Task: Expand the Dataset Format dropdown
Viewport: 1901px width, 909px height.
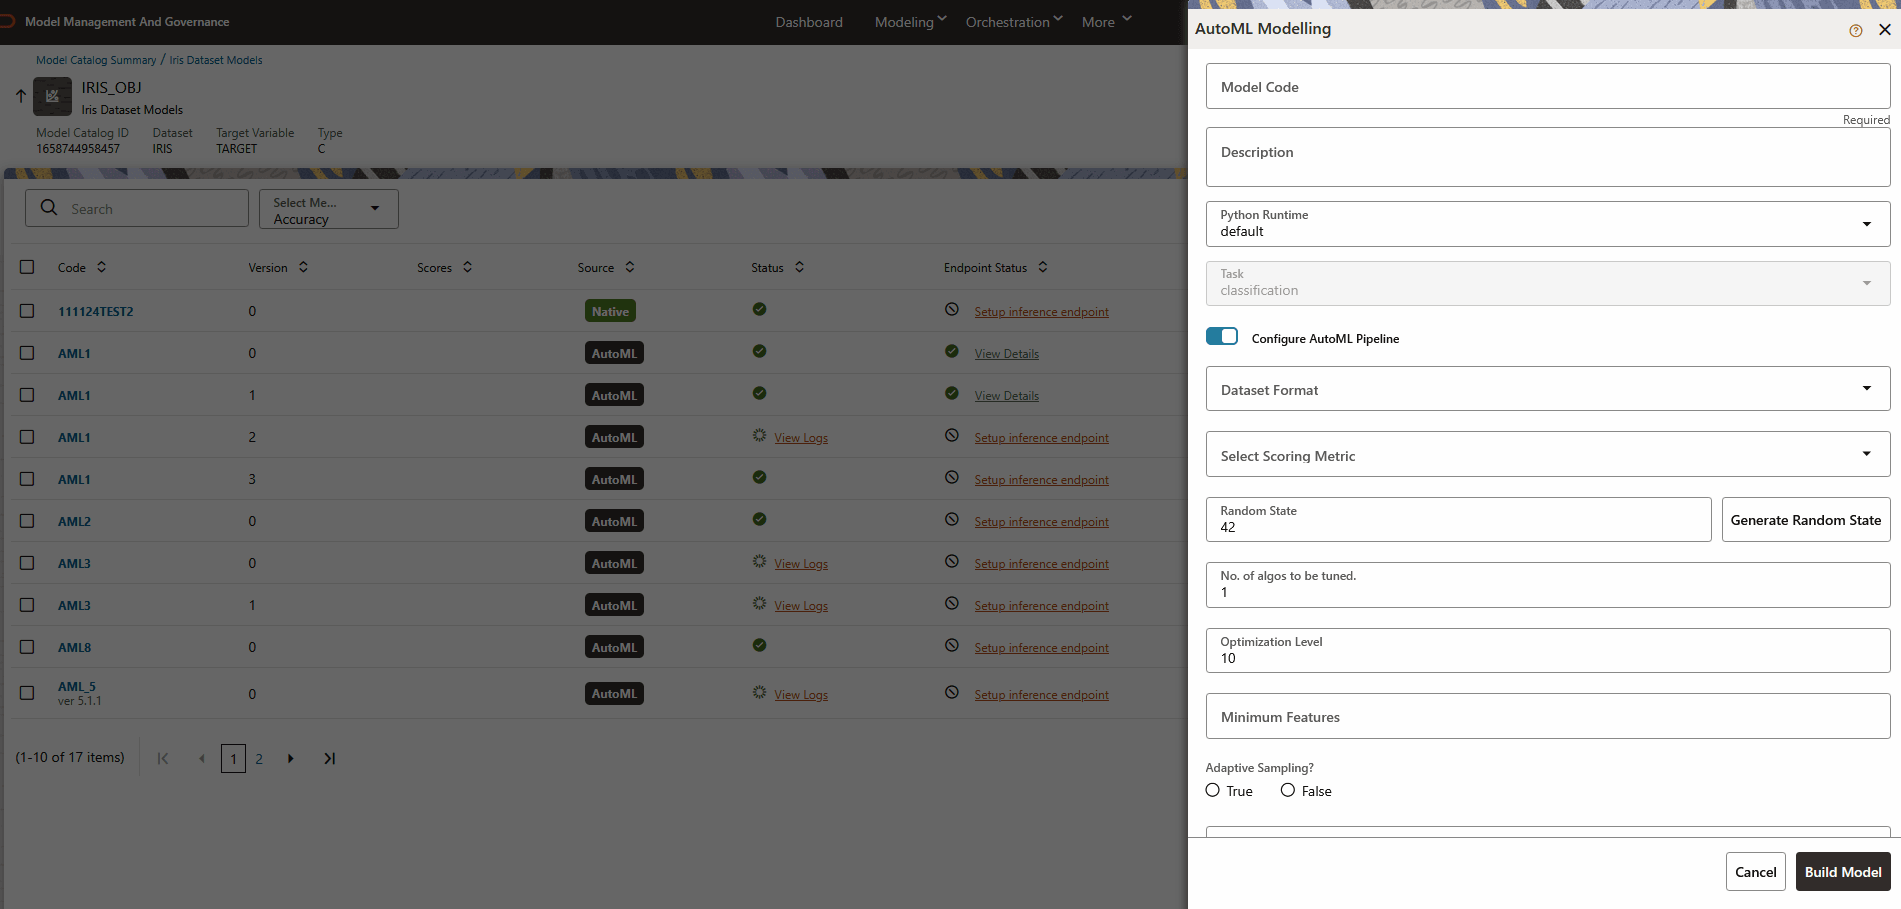Action: pos(1866,388)
